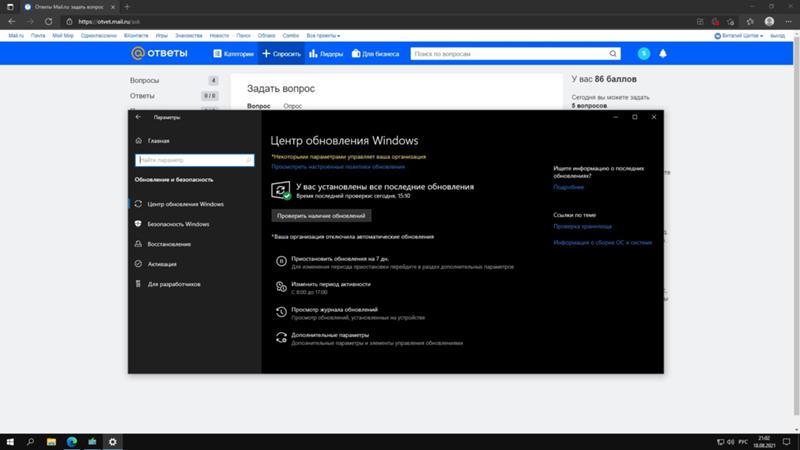Reload the page in the browser
Viewport: 800px width, 450px height.
(x=48, y=21)
